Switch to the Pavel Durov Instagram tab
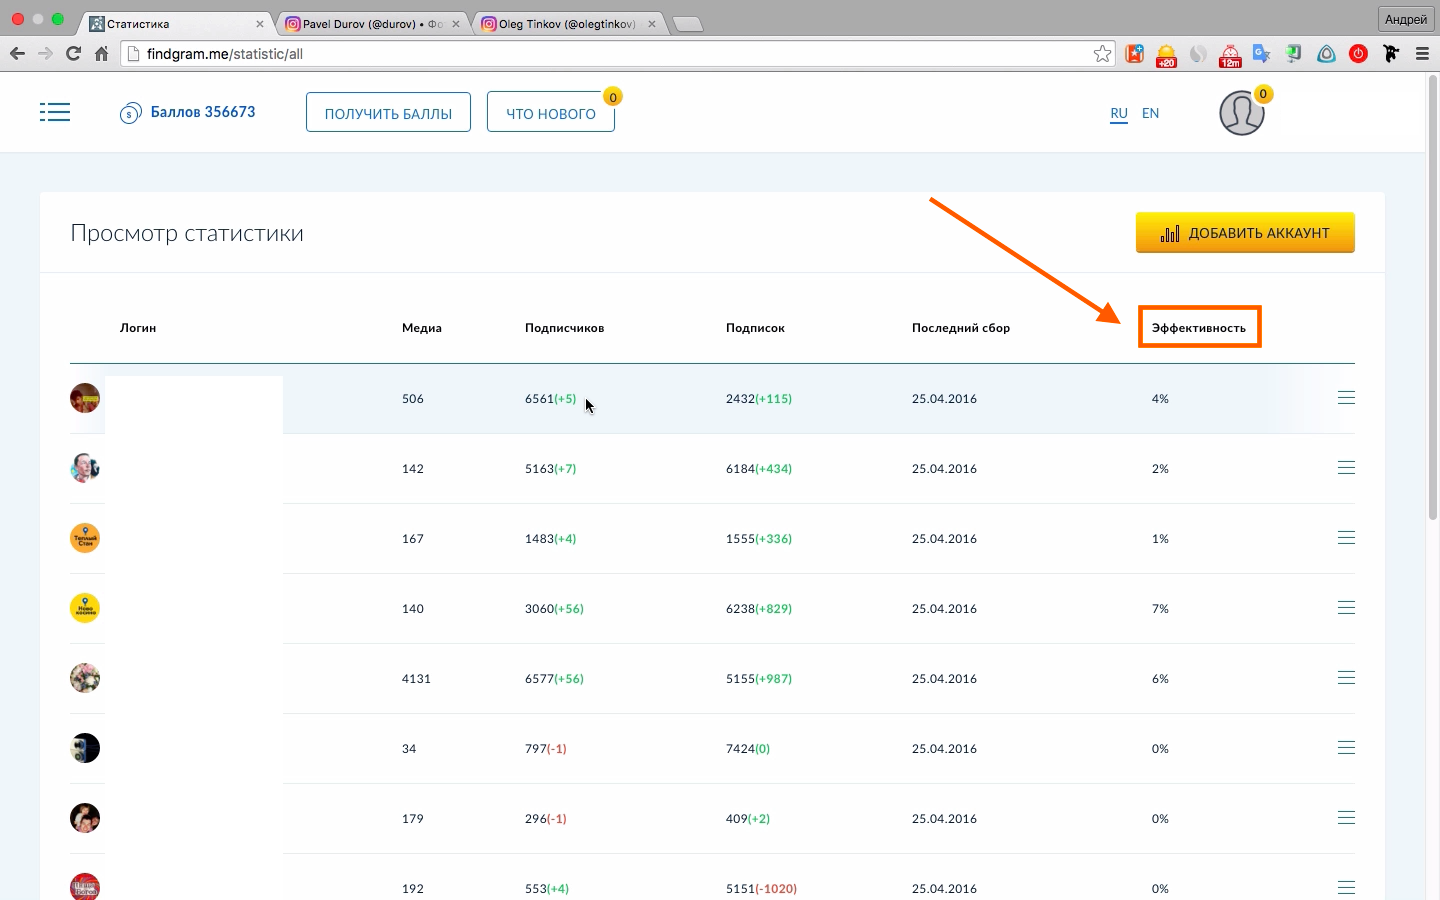This screenshot has width=1440, height=900. (372, 24)
